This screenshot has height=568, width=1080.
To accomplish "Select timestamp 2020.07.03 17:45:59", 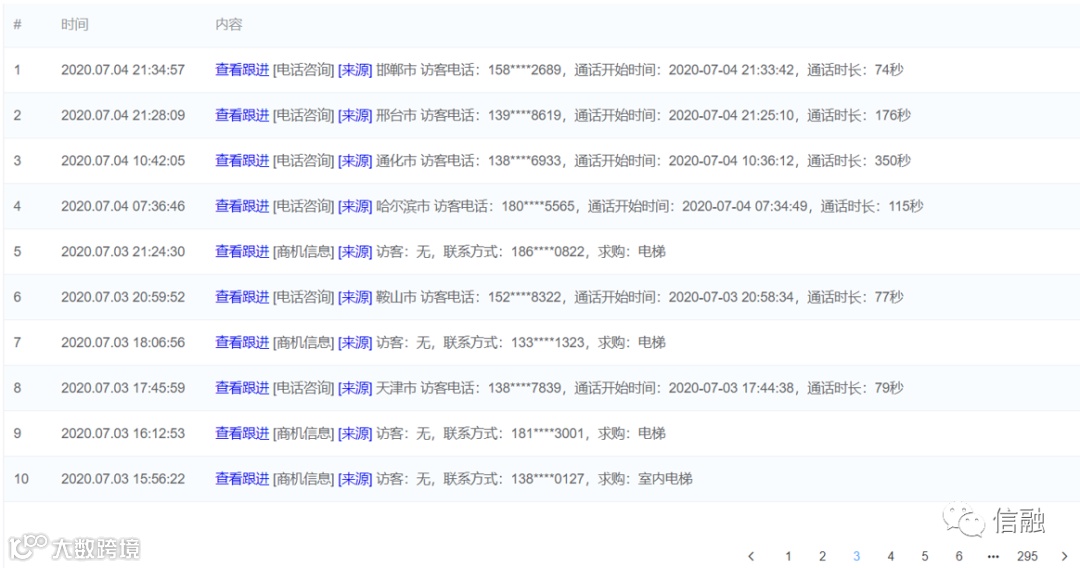I will pos(123,388).
